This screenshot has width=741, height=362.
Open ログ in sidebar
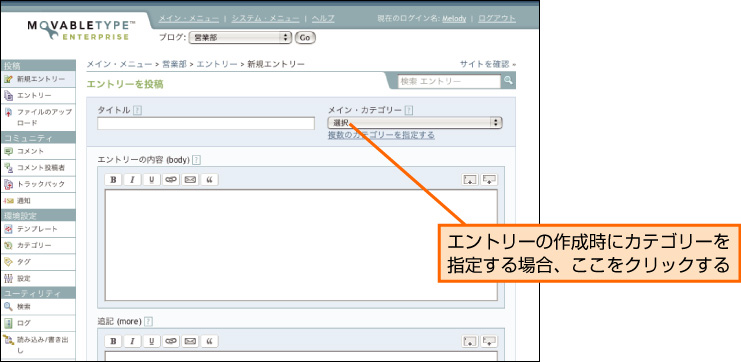38,323
